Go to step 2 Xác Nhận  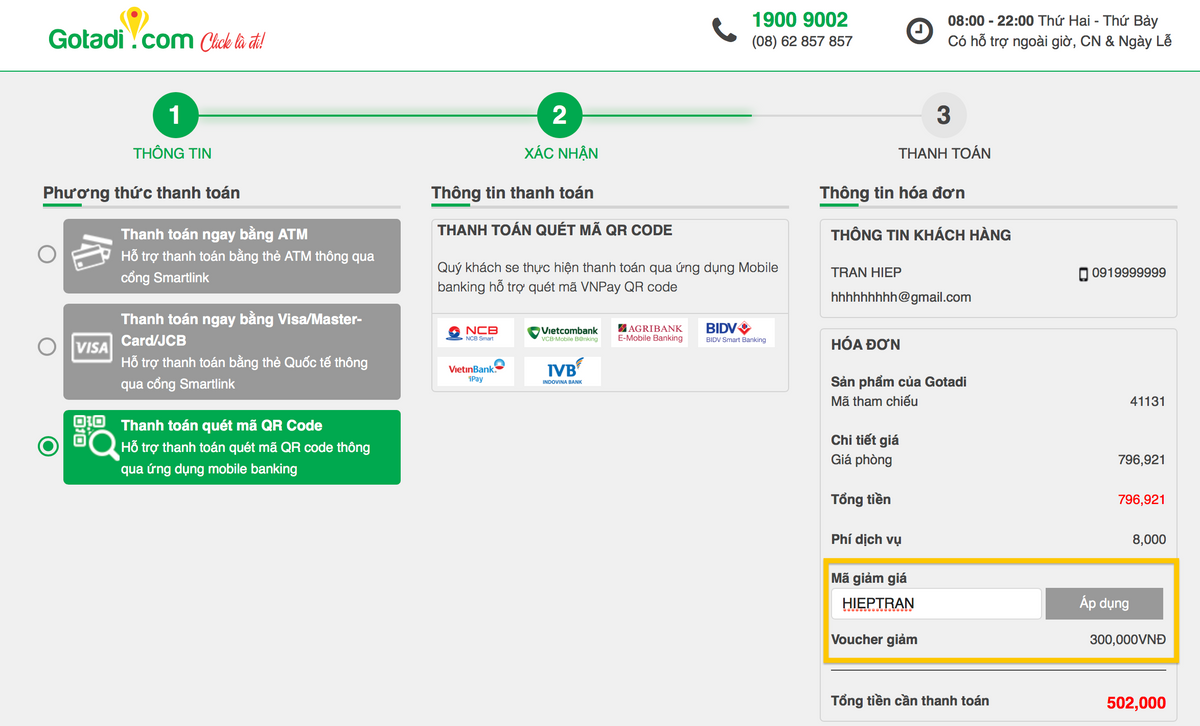560,116
